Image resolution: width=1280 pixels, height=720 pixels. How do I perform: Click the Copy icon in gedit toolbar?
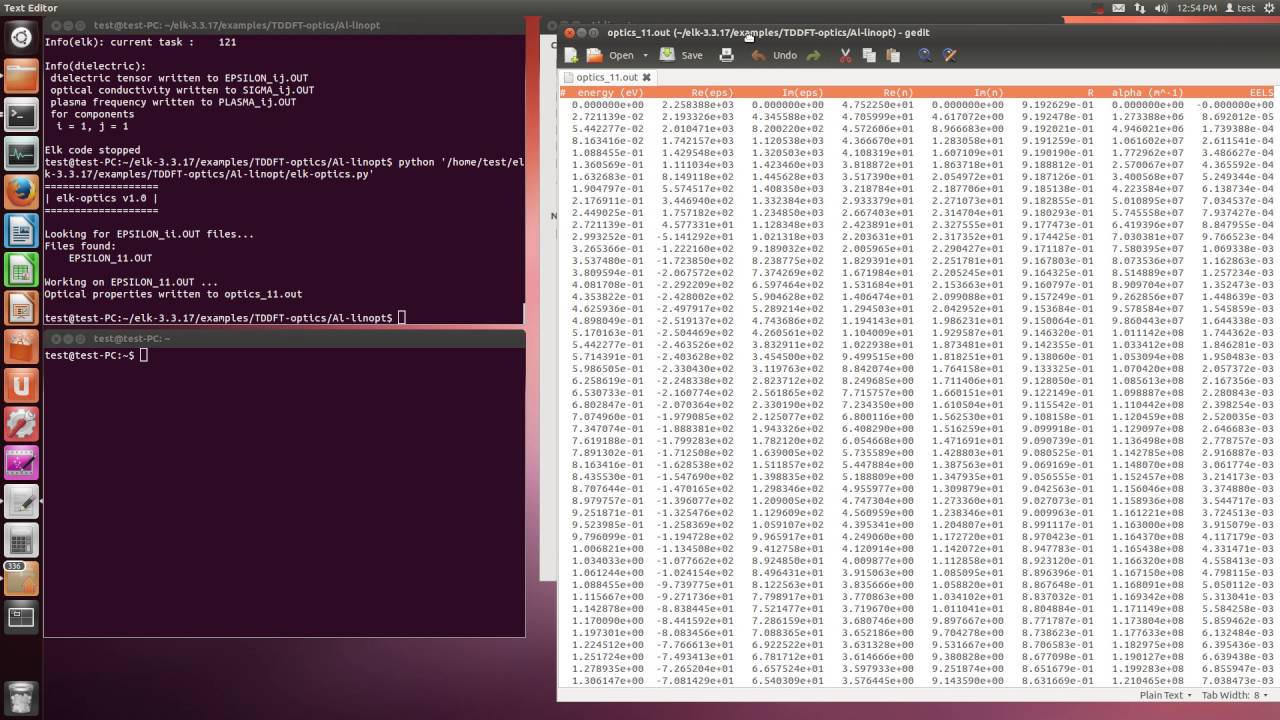click(x=868, y=55)
